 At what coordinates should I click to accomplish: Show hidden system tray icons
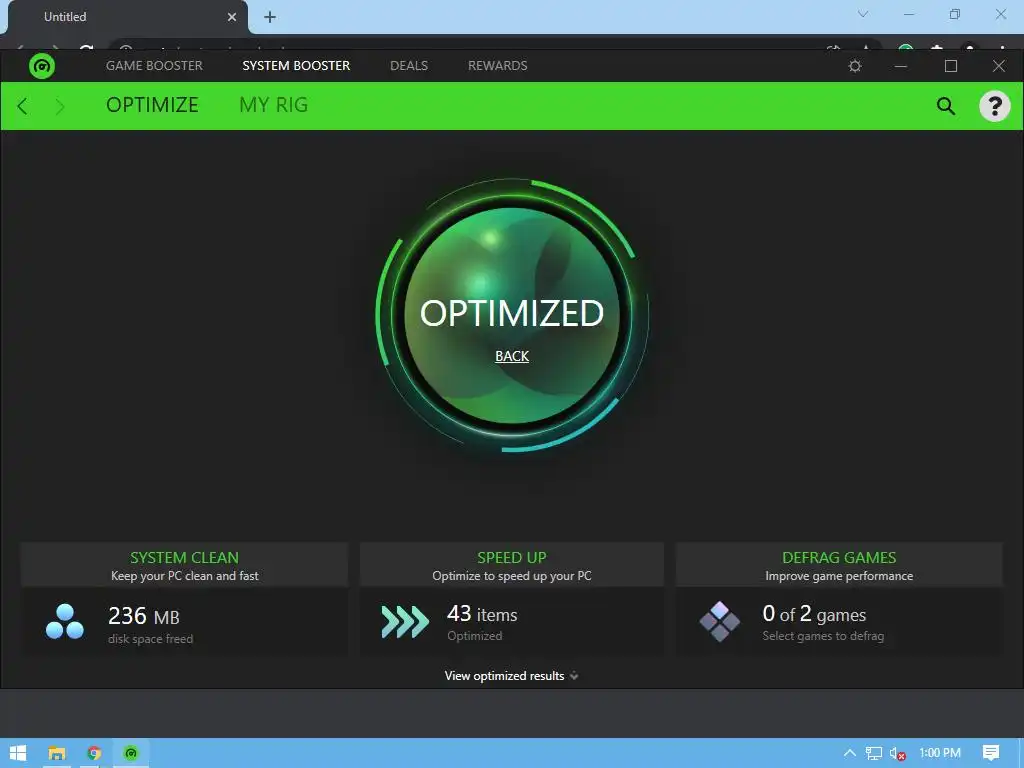tap(850, 753)
